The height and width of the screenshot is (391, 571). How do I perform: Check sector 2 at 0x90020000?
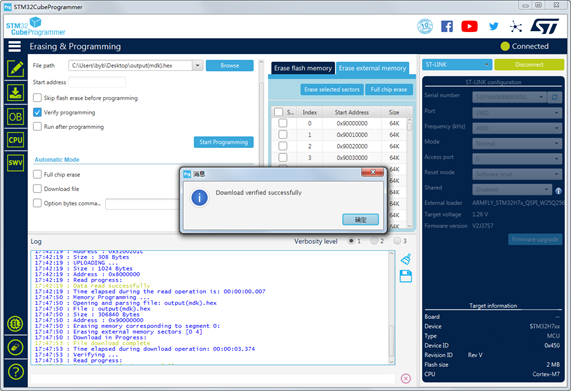click(x=283, y=146)
